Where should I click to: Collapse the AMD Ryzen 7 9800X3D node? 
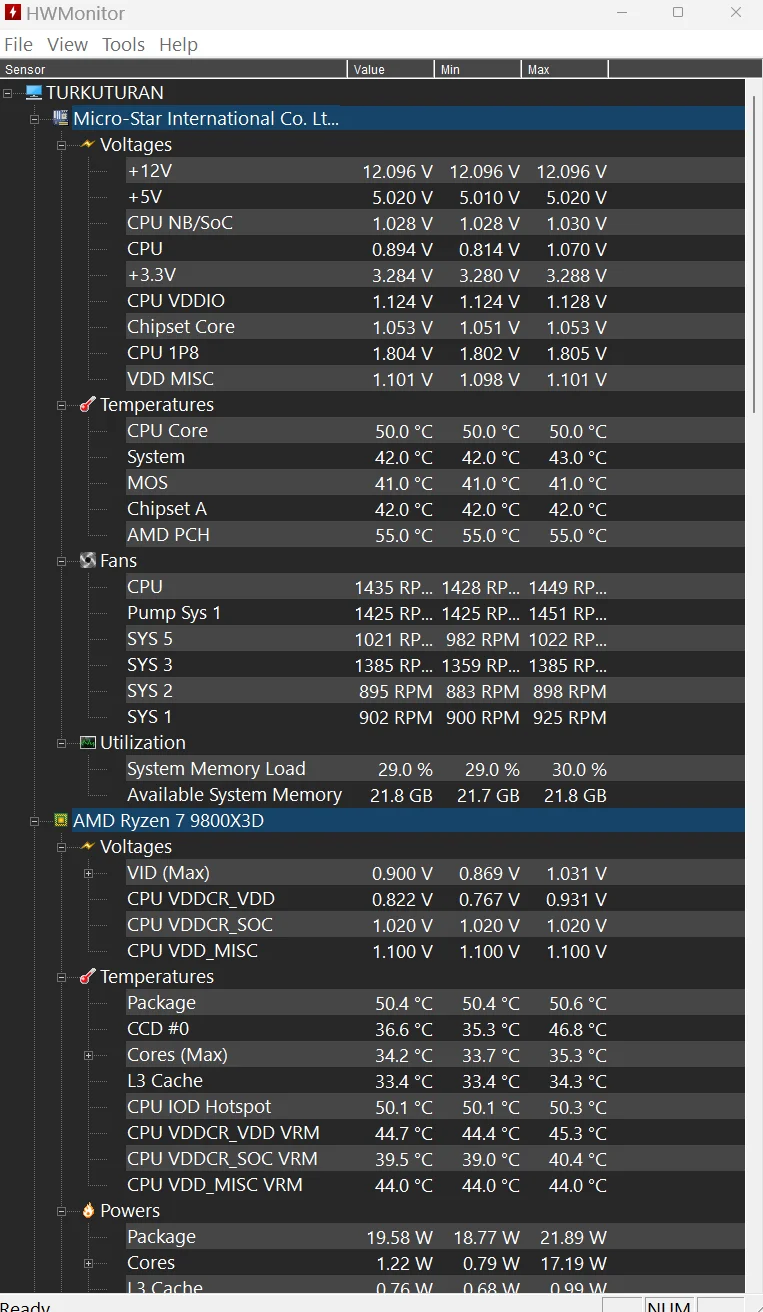(x=34, y=821)
